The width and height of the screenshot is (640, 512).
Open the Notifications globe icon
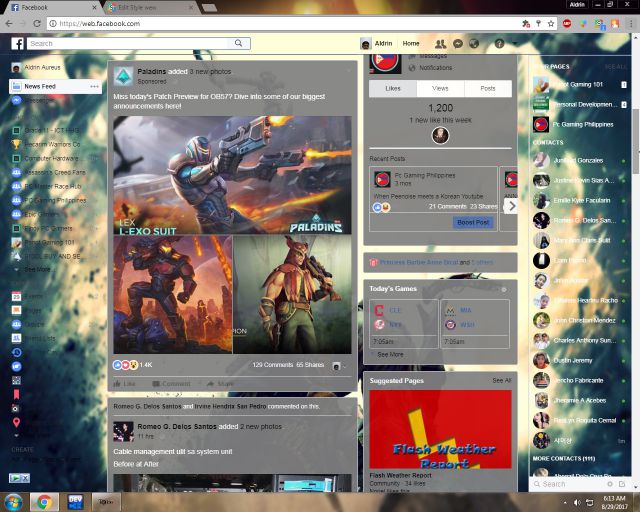click(x=474, y=43)
